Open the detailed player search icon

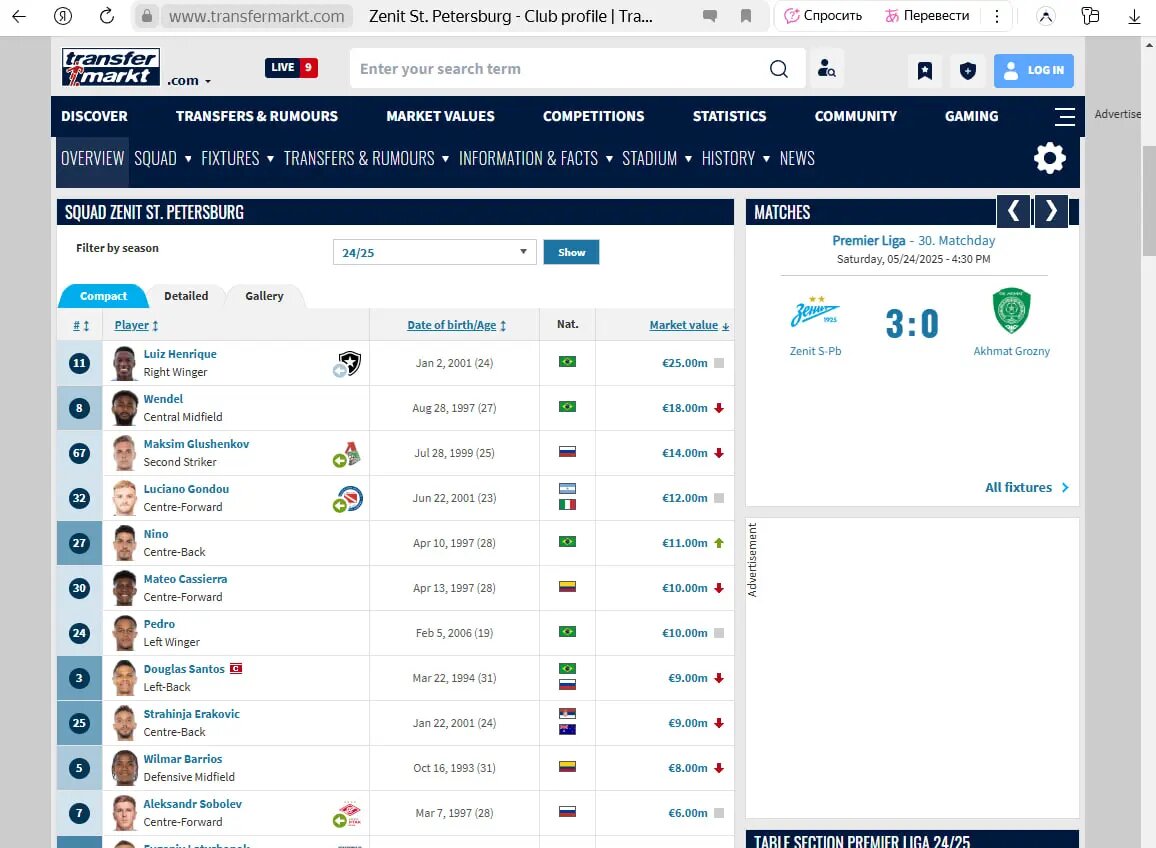click(826, 69)
